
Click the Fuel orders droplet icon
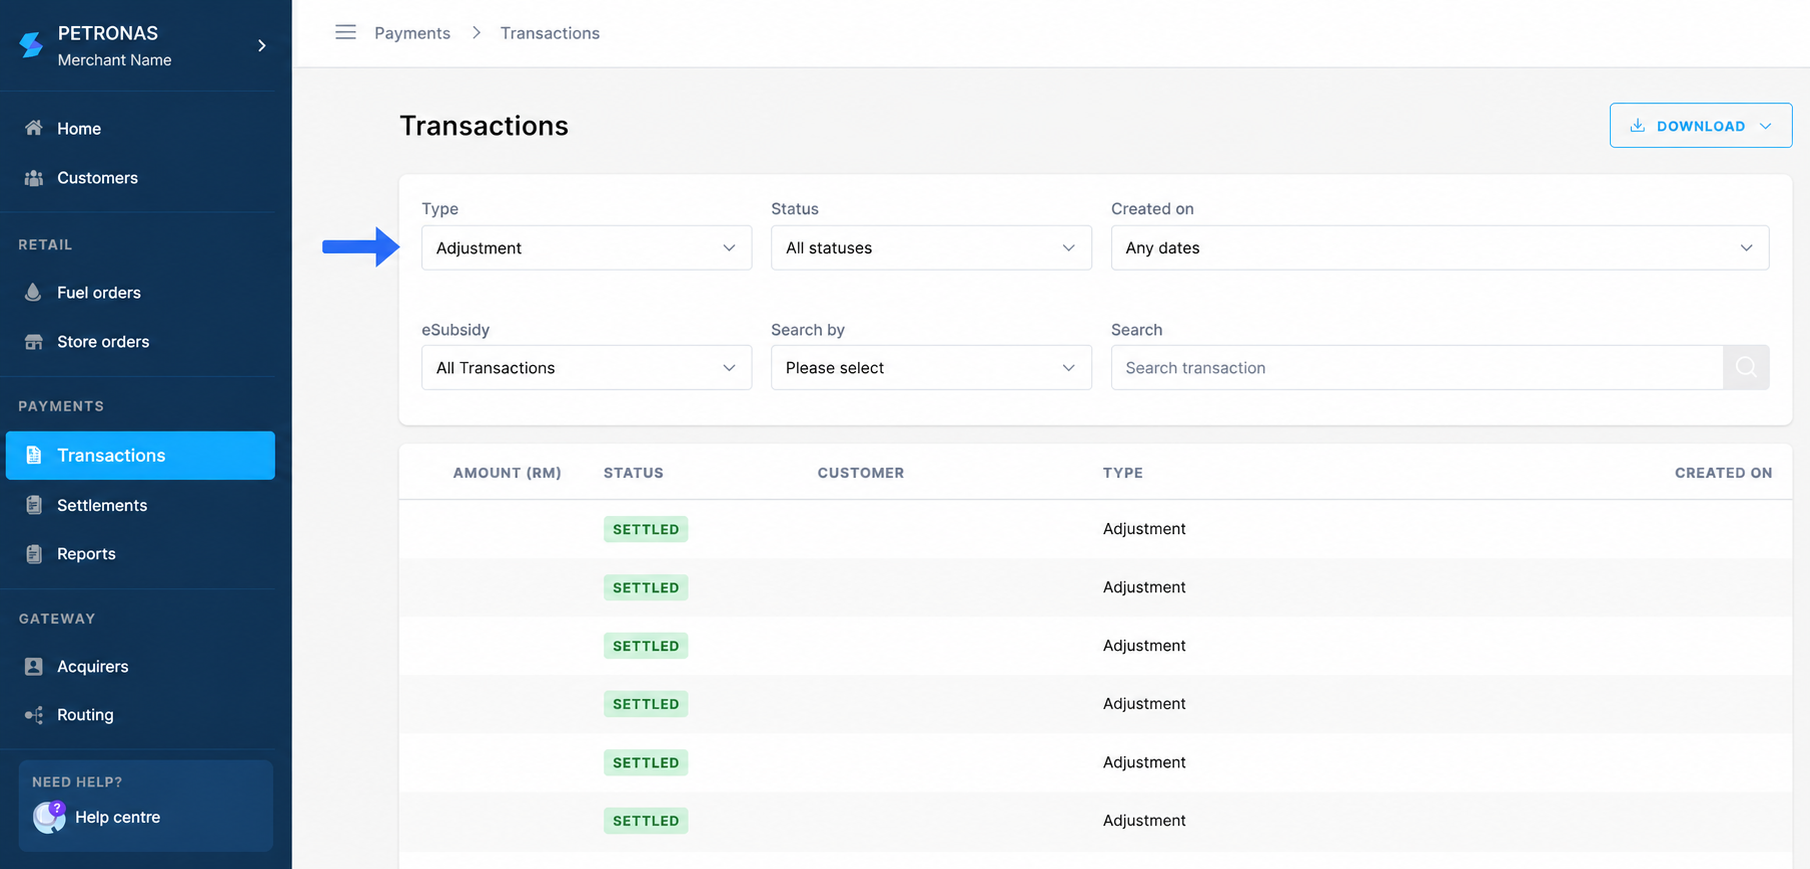click(33, 292)
